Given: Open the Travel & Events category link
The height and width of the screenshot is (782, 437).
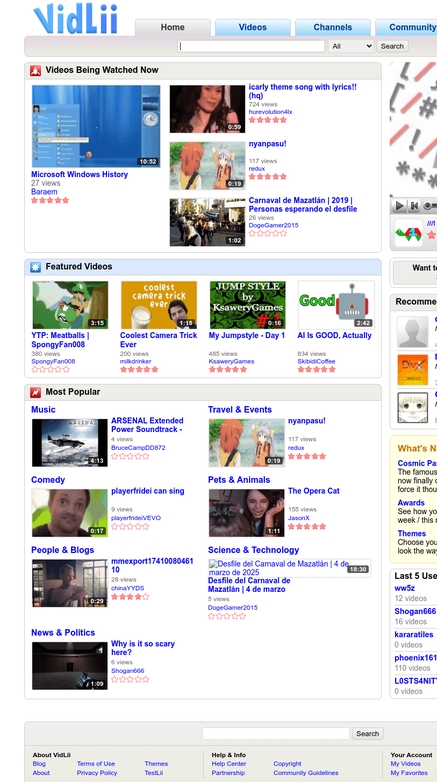Looking at the screenshot, I should click(x=239, y=410).
